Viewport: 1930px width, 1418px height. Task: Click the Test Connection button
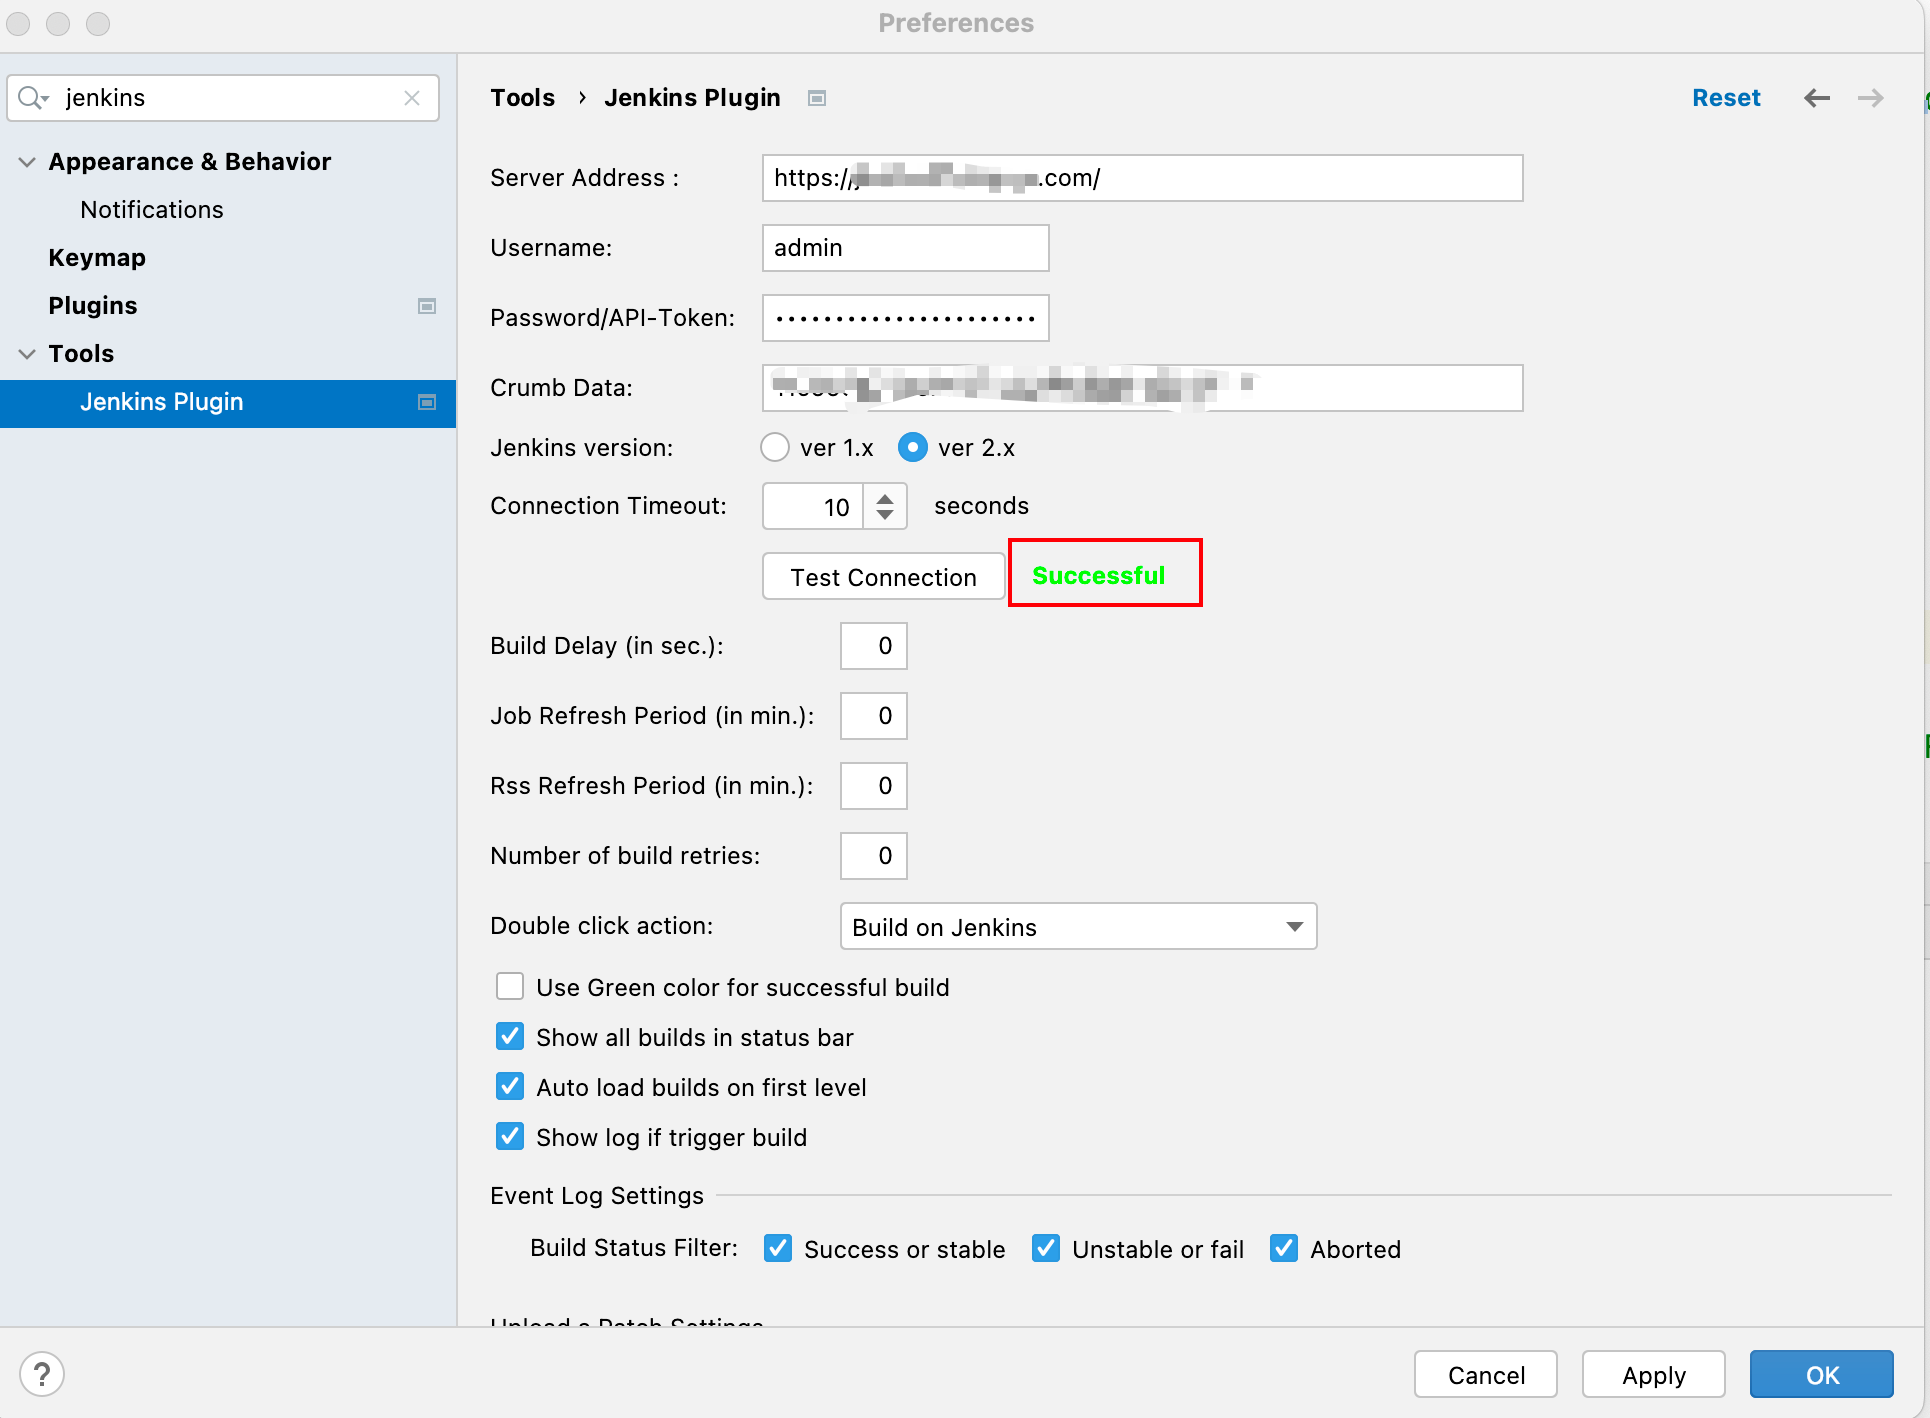883,577
